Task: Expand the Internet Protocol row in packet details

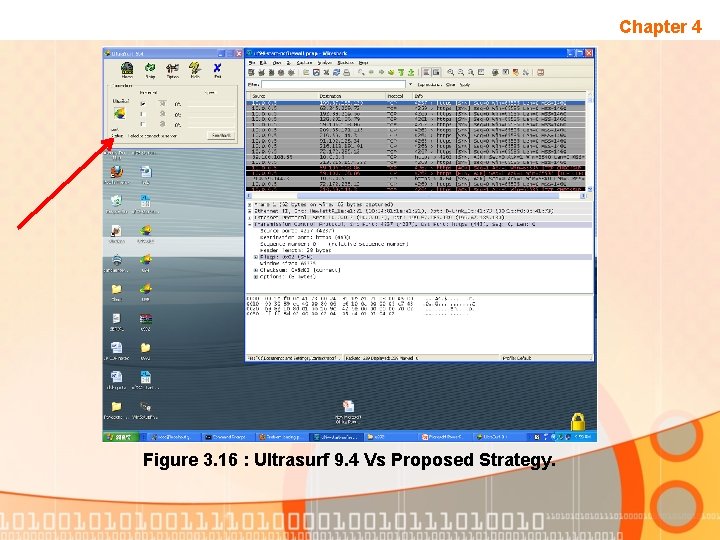Action: coord(250,218)
